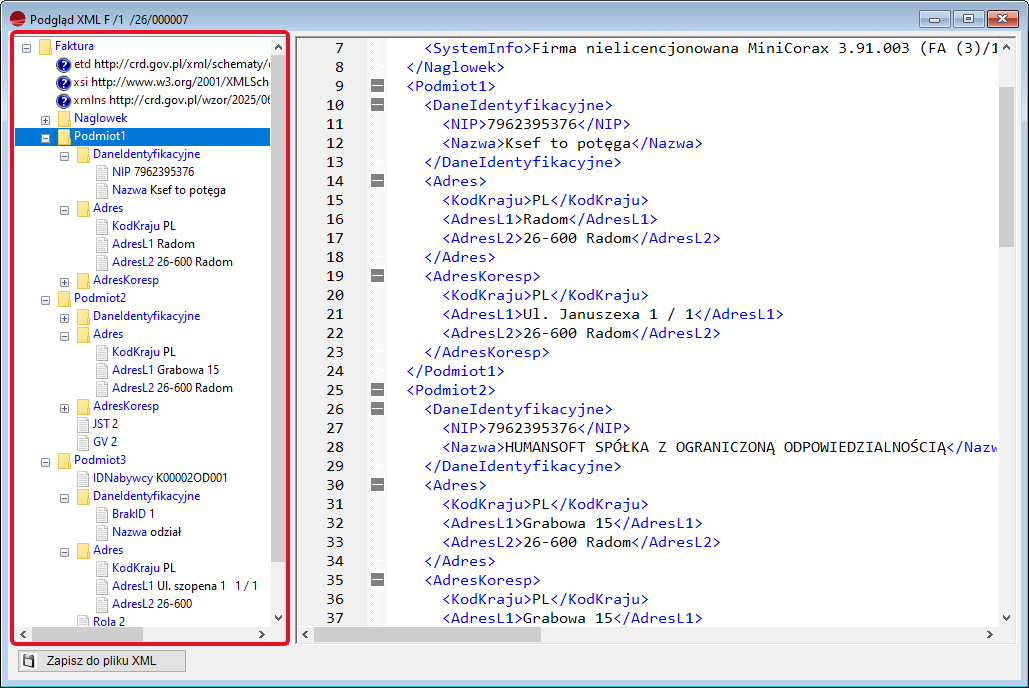Click the NIP 7962395376 document icon

(x=102, y=172)
